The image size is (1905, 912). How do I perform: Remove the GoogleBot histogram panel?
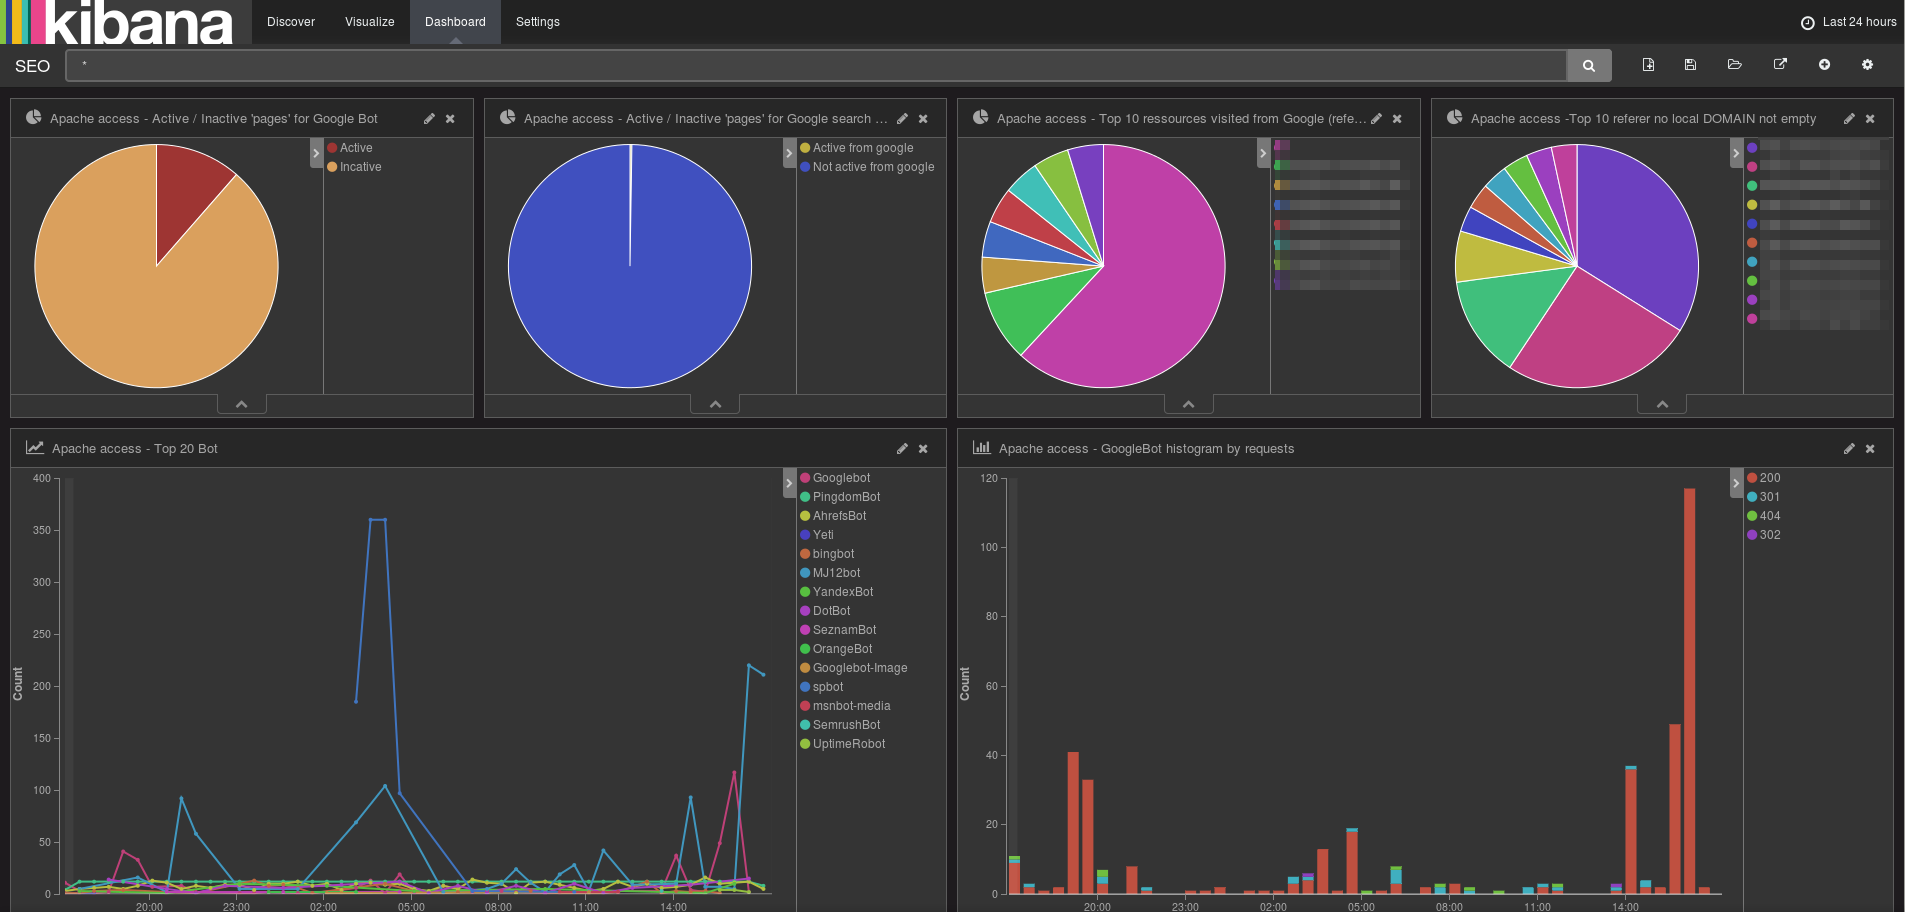[x=1870, y=448]
